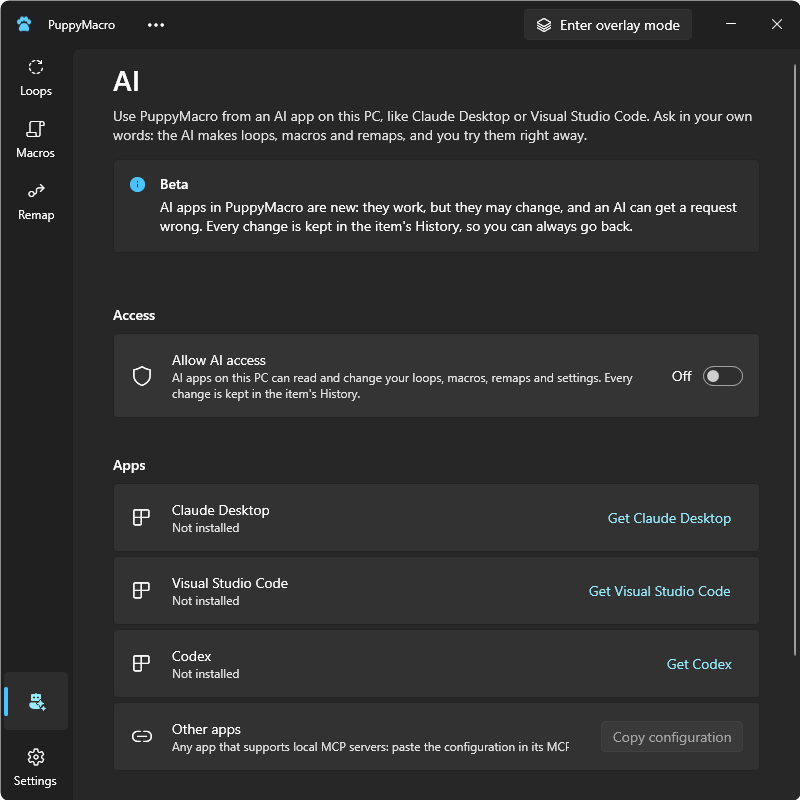Viewport: 800px width, 800px height.
Task: Click the 'Other apps' title text
Action: click(x=206, y=729)
